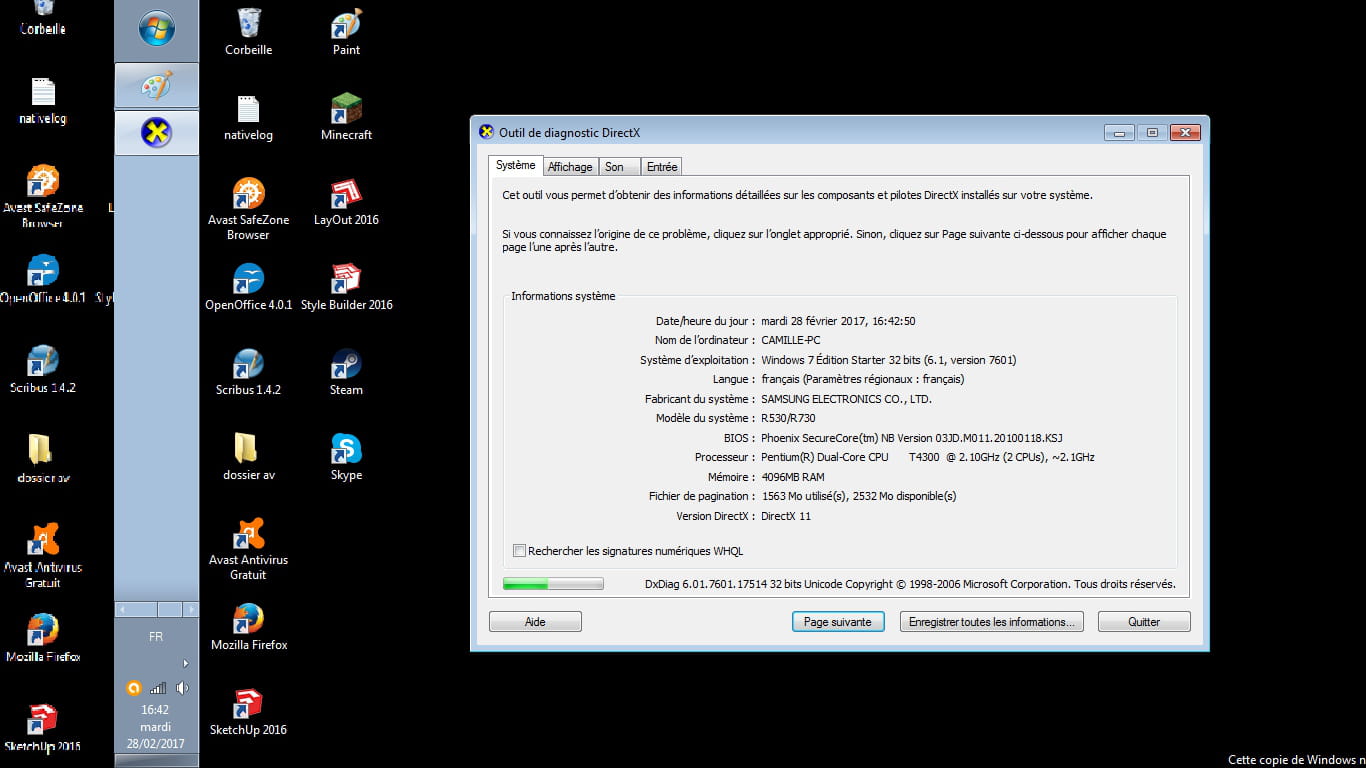The height and width of the screenshot is (768, 1366).
Task: Click the taskbar right scroll arrow
Action: tap(191, 609)
